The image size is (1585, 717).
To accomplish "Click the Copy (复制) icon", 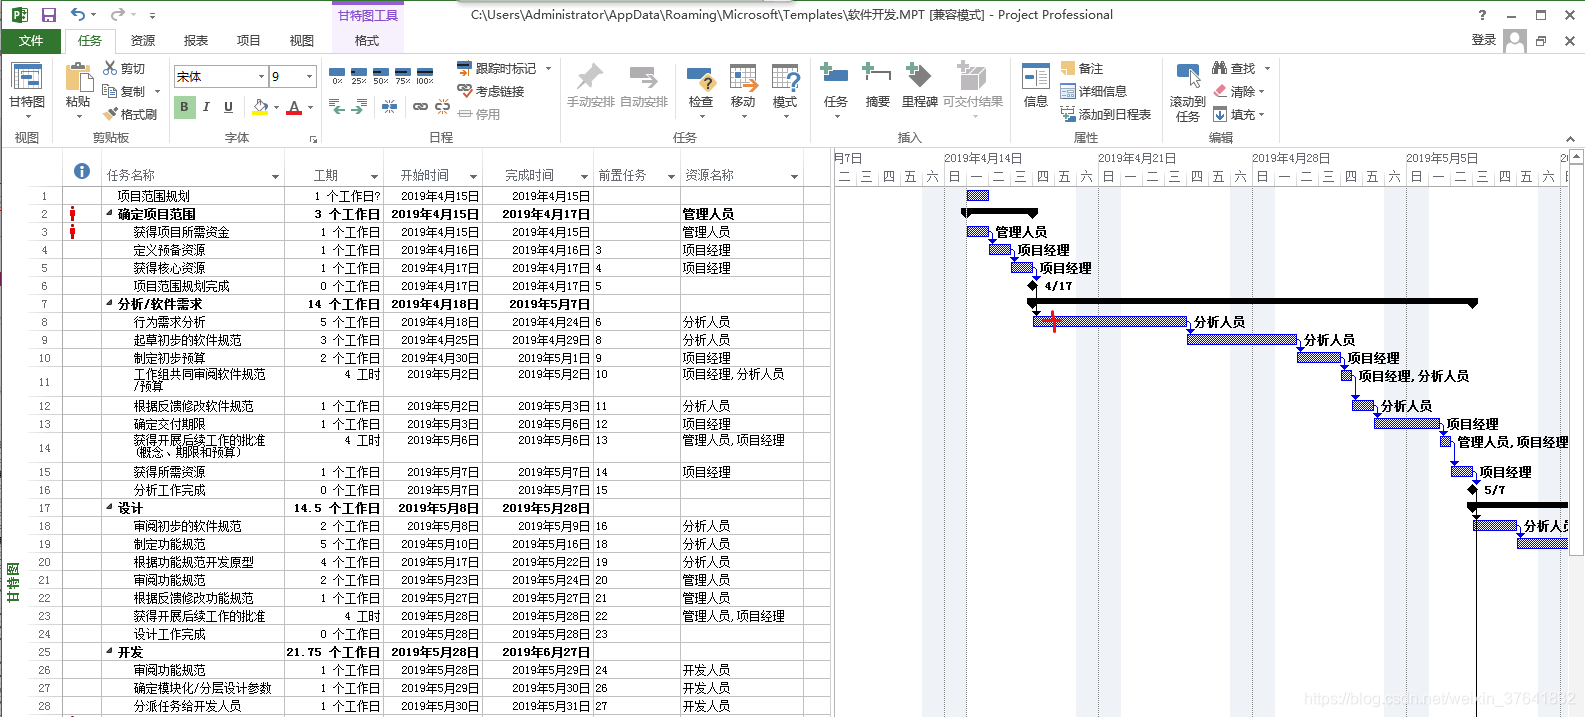I will (110, 91).
